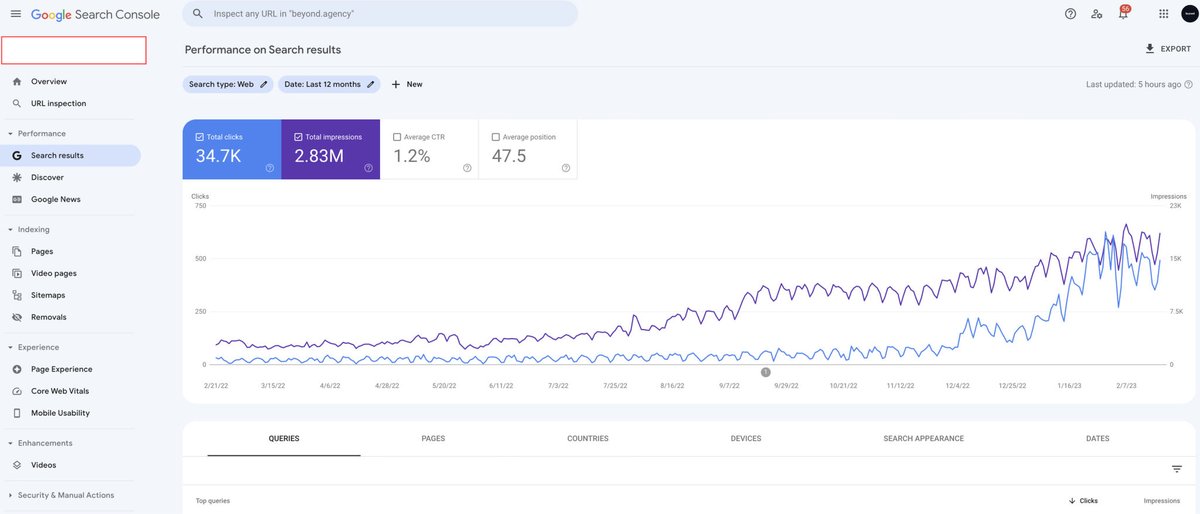The image size is (1200, 514).
Task: Open the main hamburger menu
Action: pyautogui.click(x=15, y=14)
